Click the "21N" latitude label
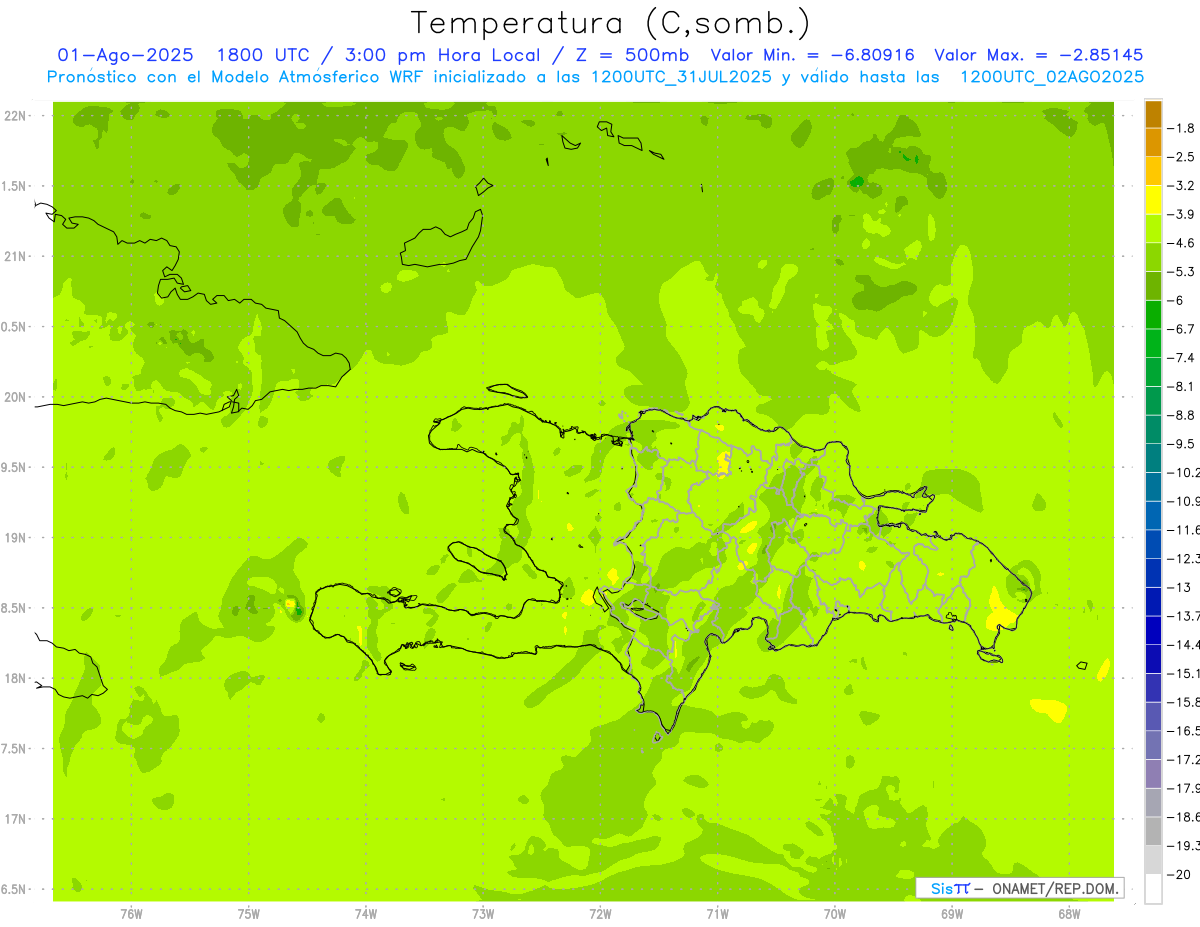 (17, 257)
